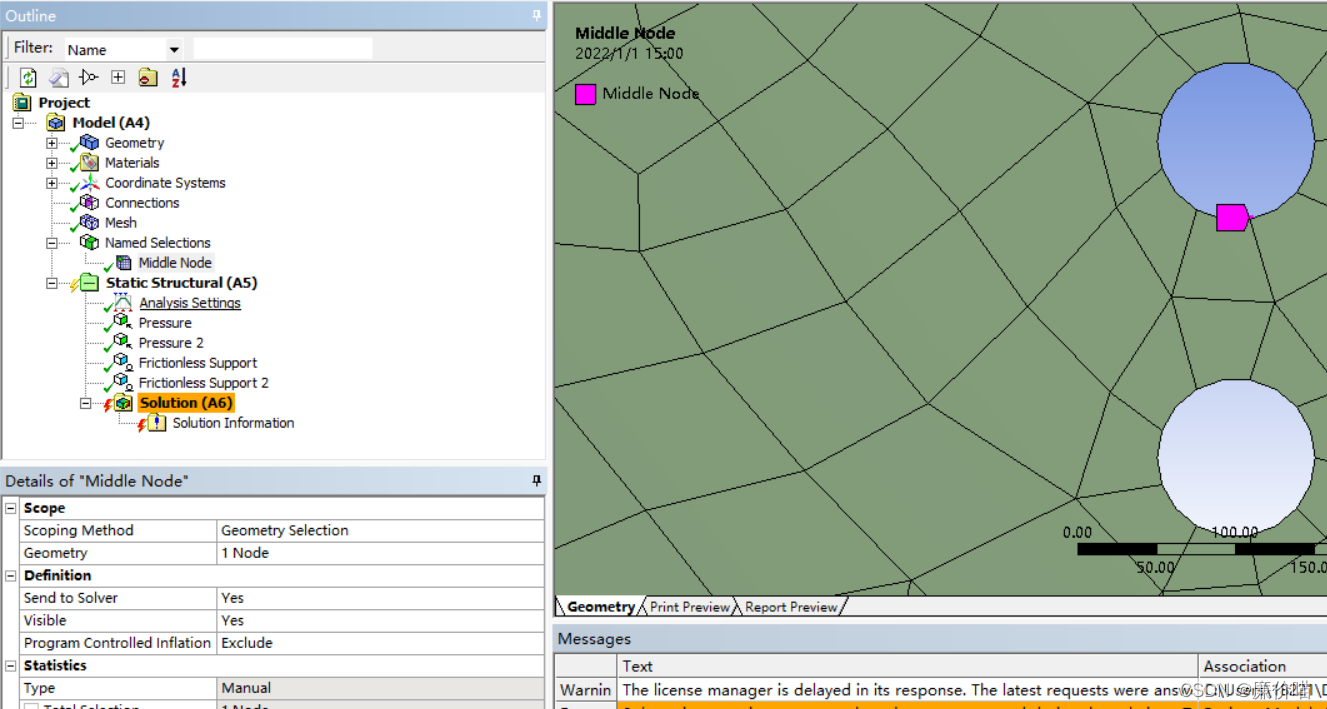1327x709 pixels.
Task: Click the logic gate filter icon
Action: click(x=89, y=77)
